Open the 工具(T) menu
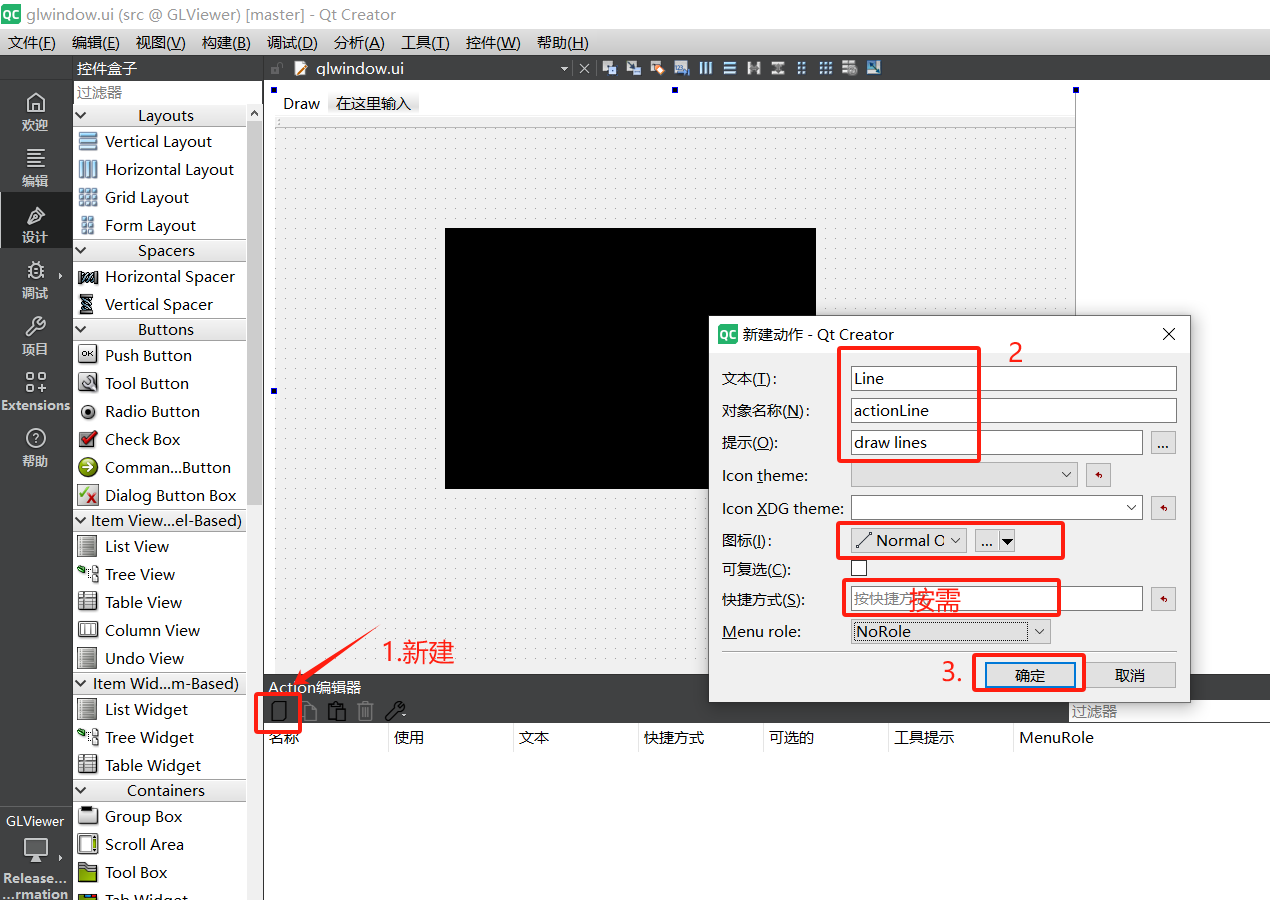This screenshot has width=1270, height=900. tap(425, 42)
